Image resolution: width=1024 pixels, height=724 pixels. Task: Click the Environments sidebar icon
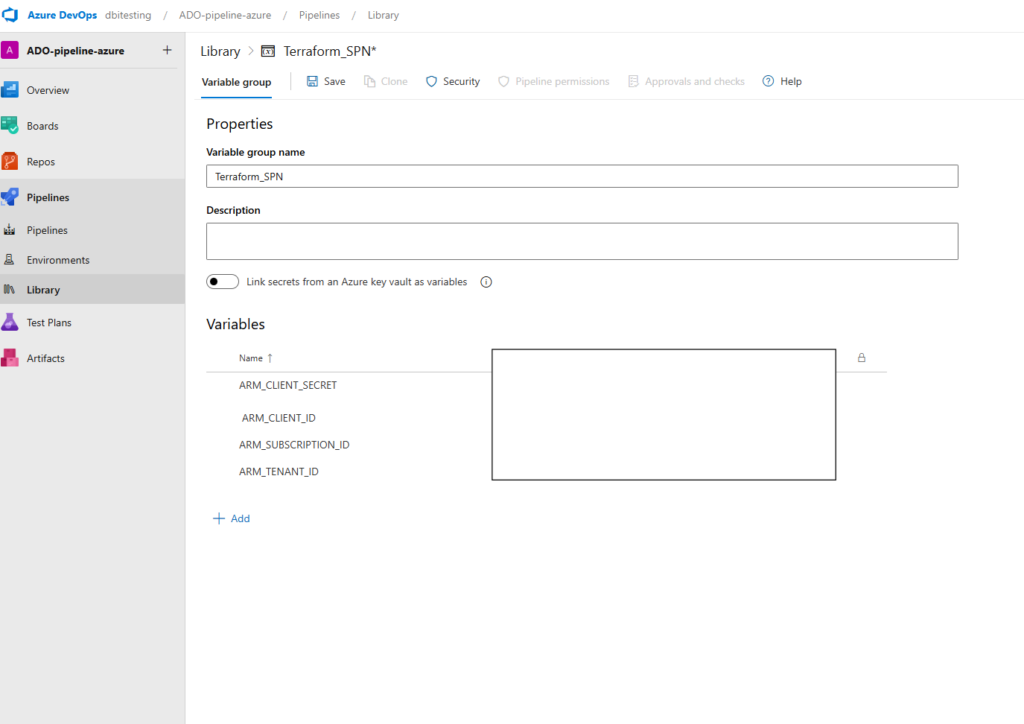pos(10,260)
